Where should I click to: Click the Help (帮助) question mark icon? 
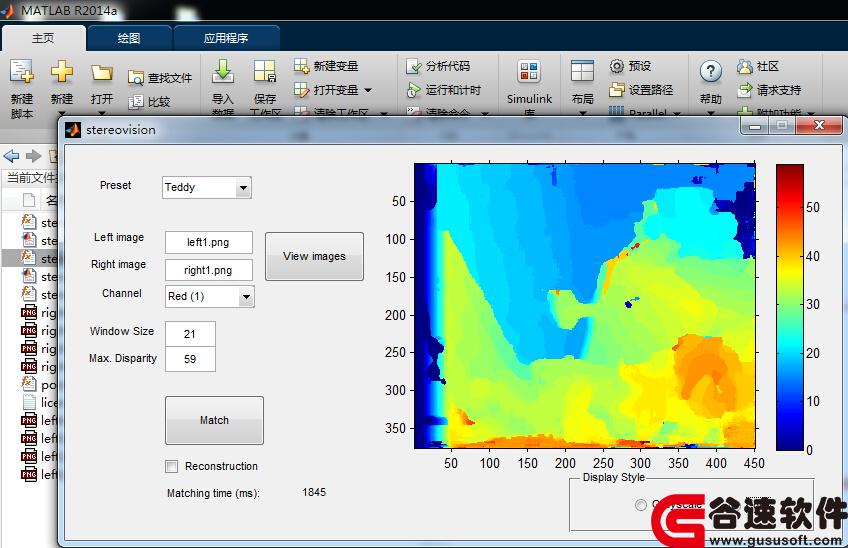[711, 71]
